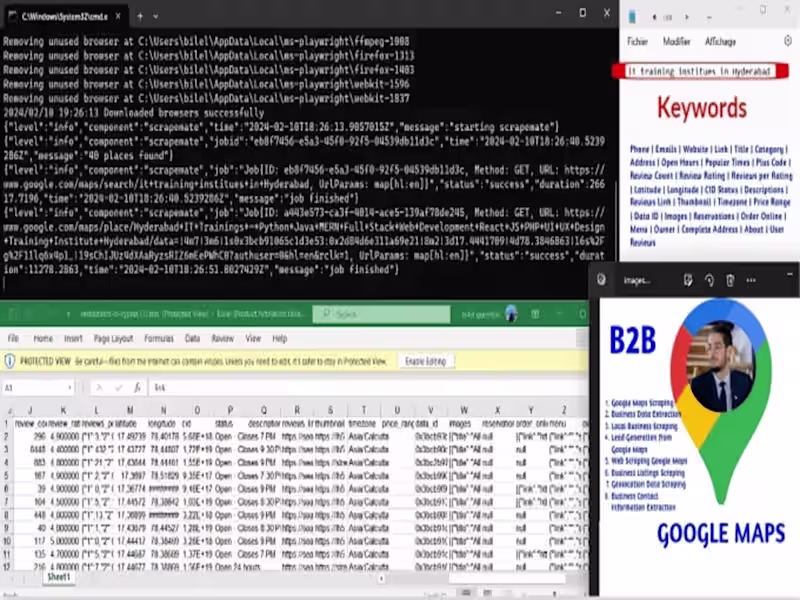Go to previous tab arrow in Notepad
The width and height of the screenshot is (800, 600).
pos(654,17)
